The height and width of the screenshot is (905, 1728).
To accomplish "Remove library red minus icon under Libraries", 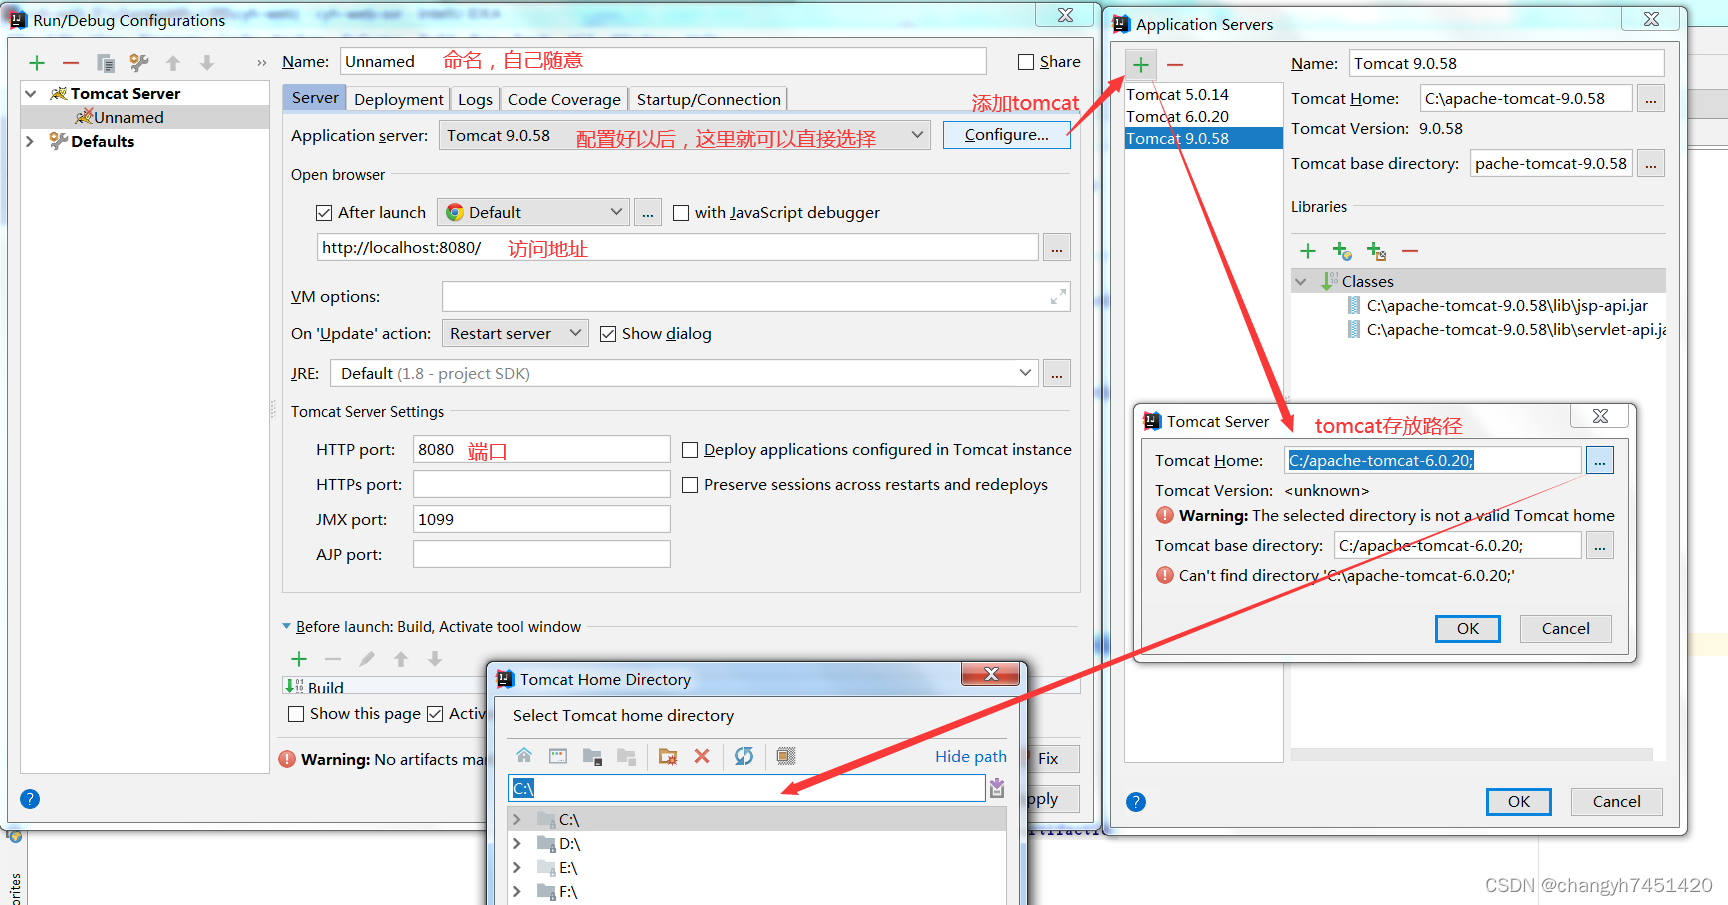I will [x=1410, y=251].
